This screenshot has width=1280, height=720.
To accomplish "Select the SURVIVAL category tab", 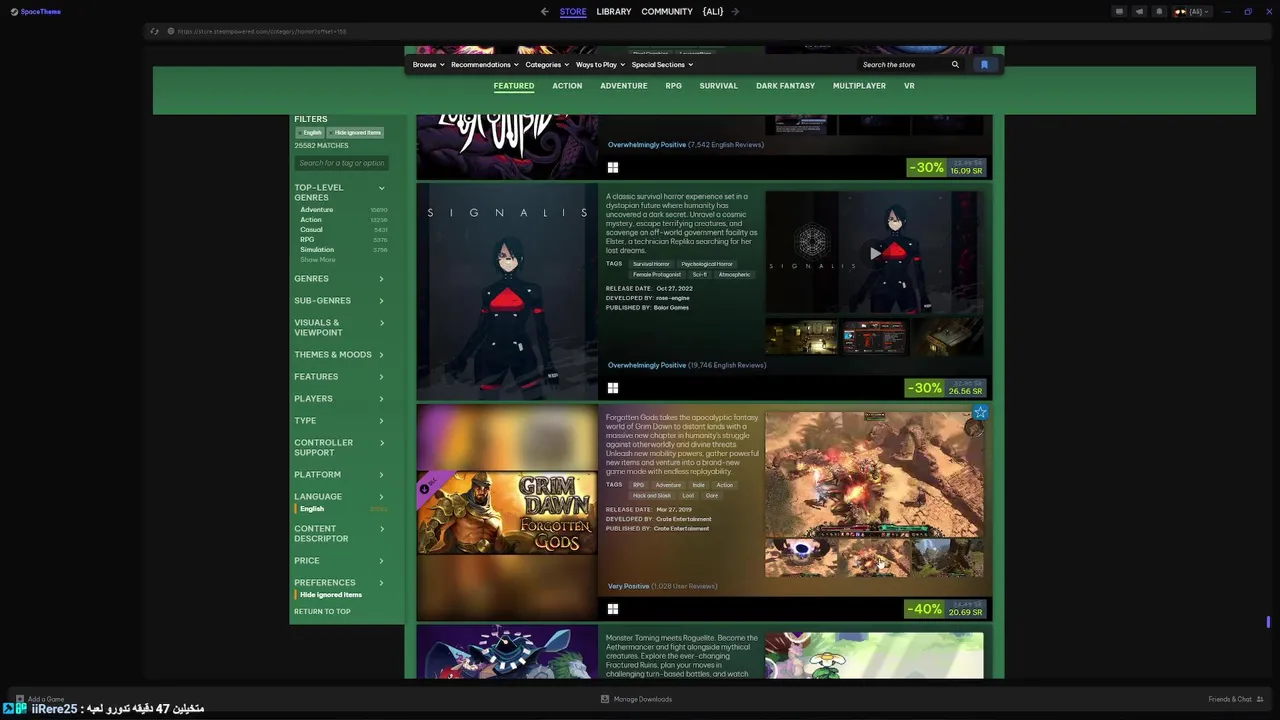I will coord(718,86).
